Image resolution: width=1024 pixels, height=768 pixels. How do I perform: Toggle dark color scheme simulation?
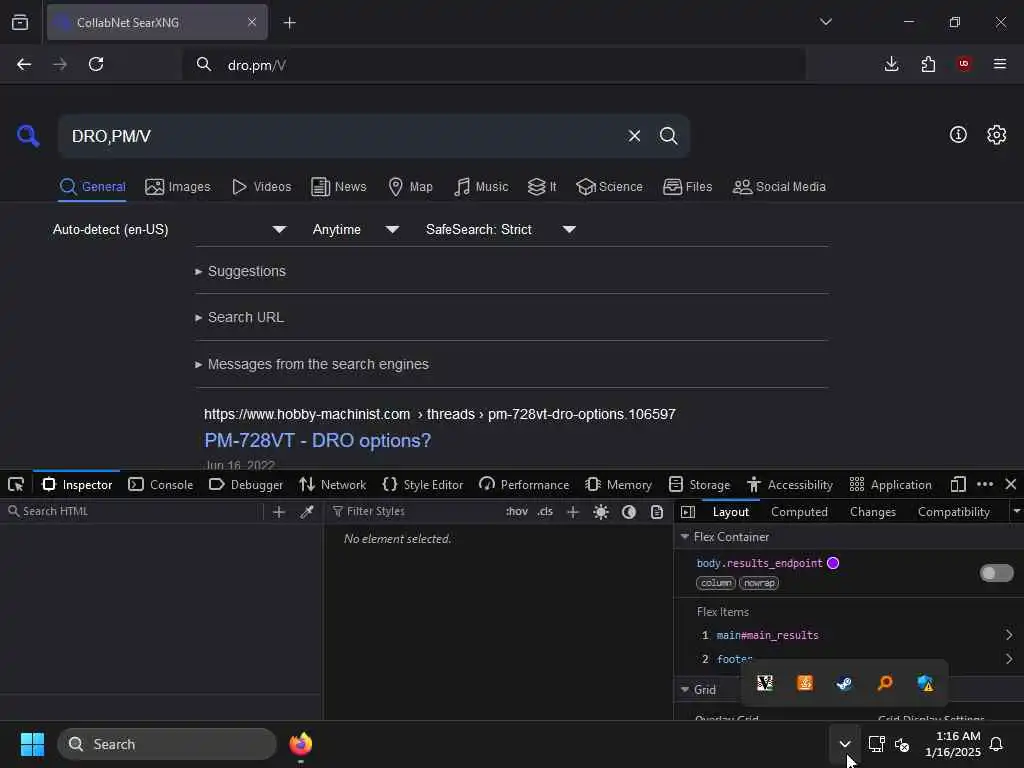click(629, 512)
